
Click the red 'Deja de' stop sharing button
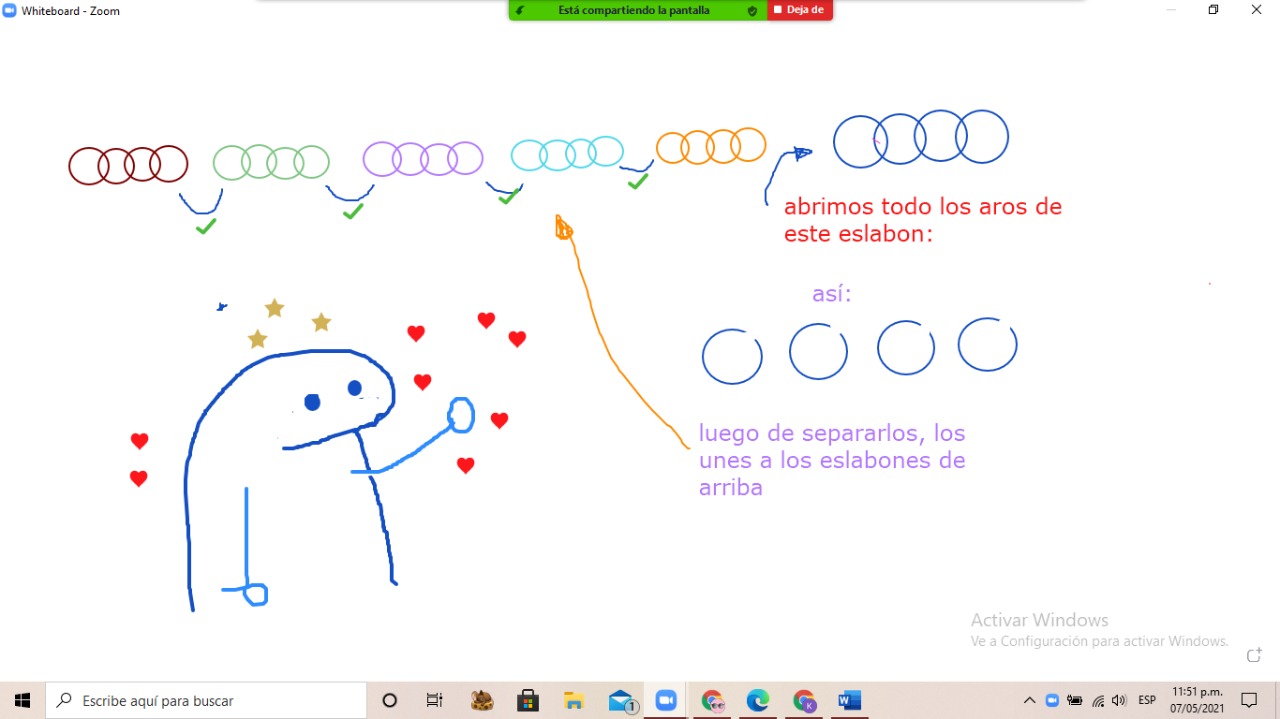tap(799, 10)
